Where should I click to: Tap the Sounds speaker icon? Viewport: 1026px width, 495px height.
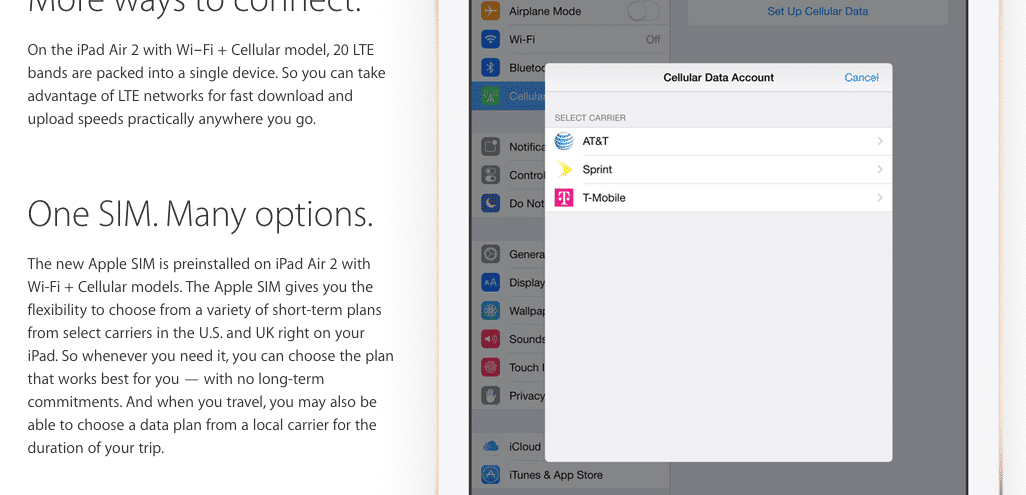(491, 339)
